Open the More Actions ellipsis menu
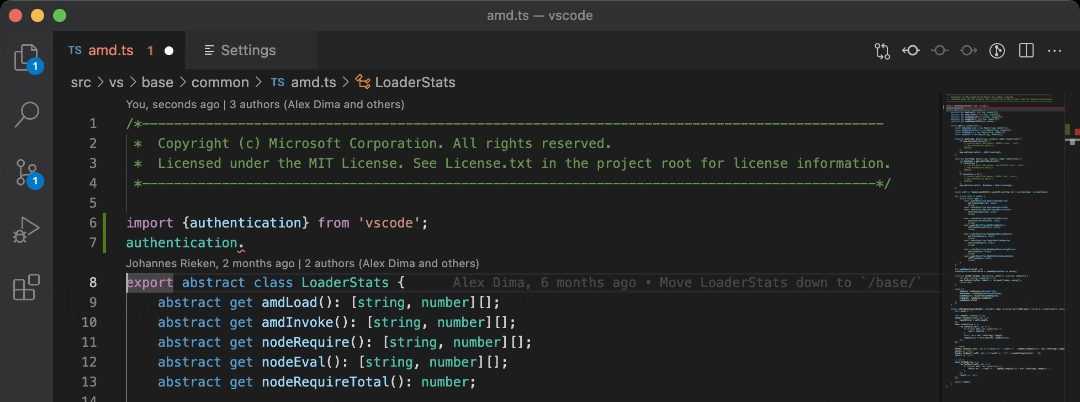The width and height of the screenshot is (1080, 402). [x=1055, y=50]
